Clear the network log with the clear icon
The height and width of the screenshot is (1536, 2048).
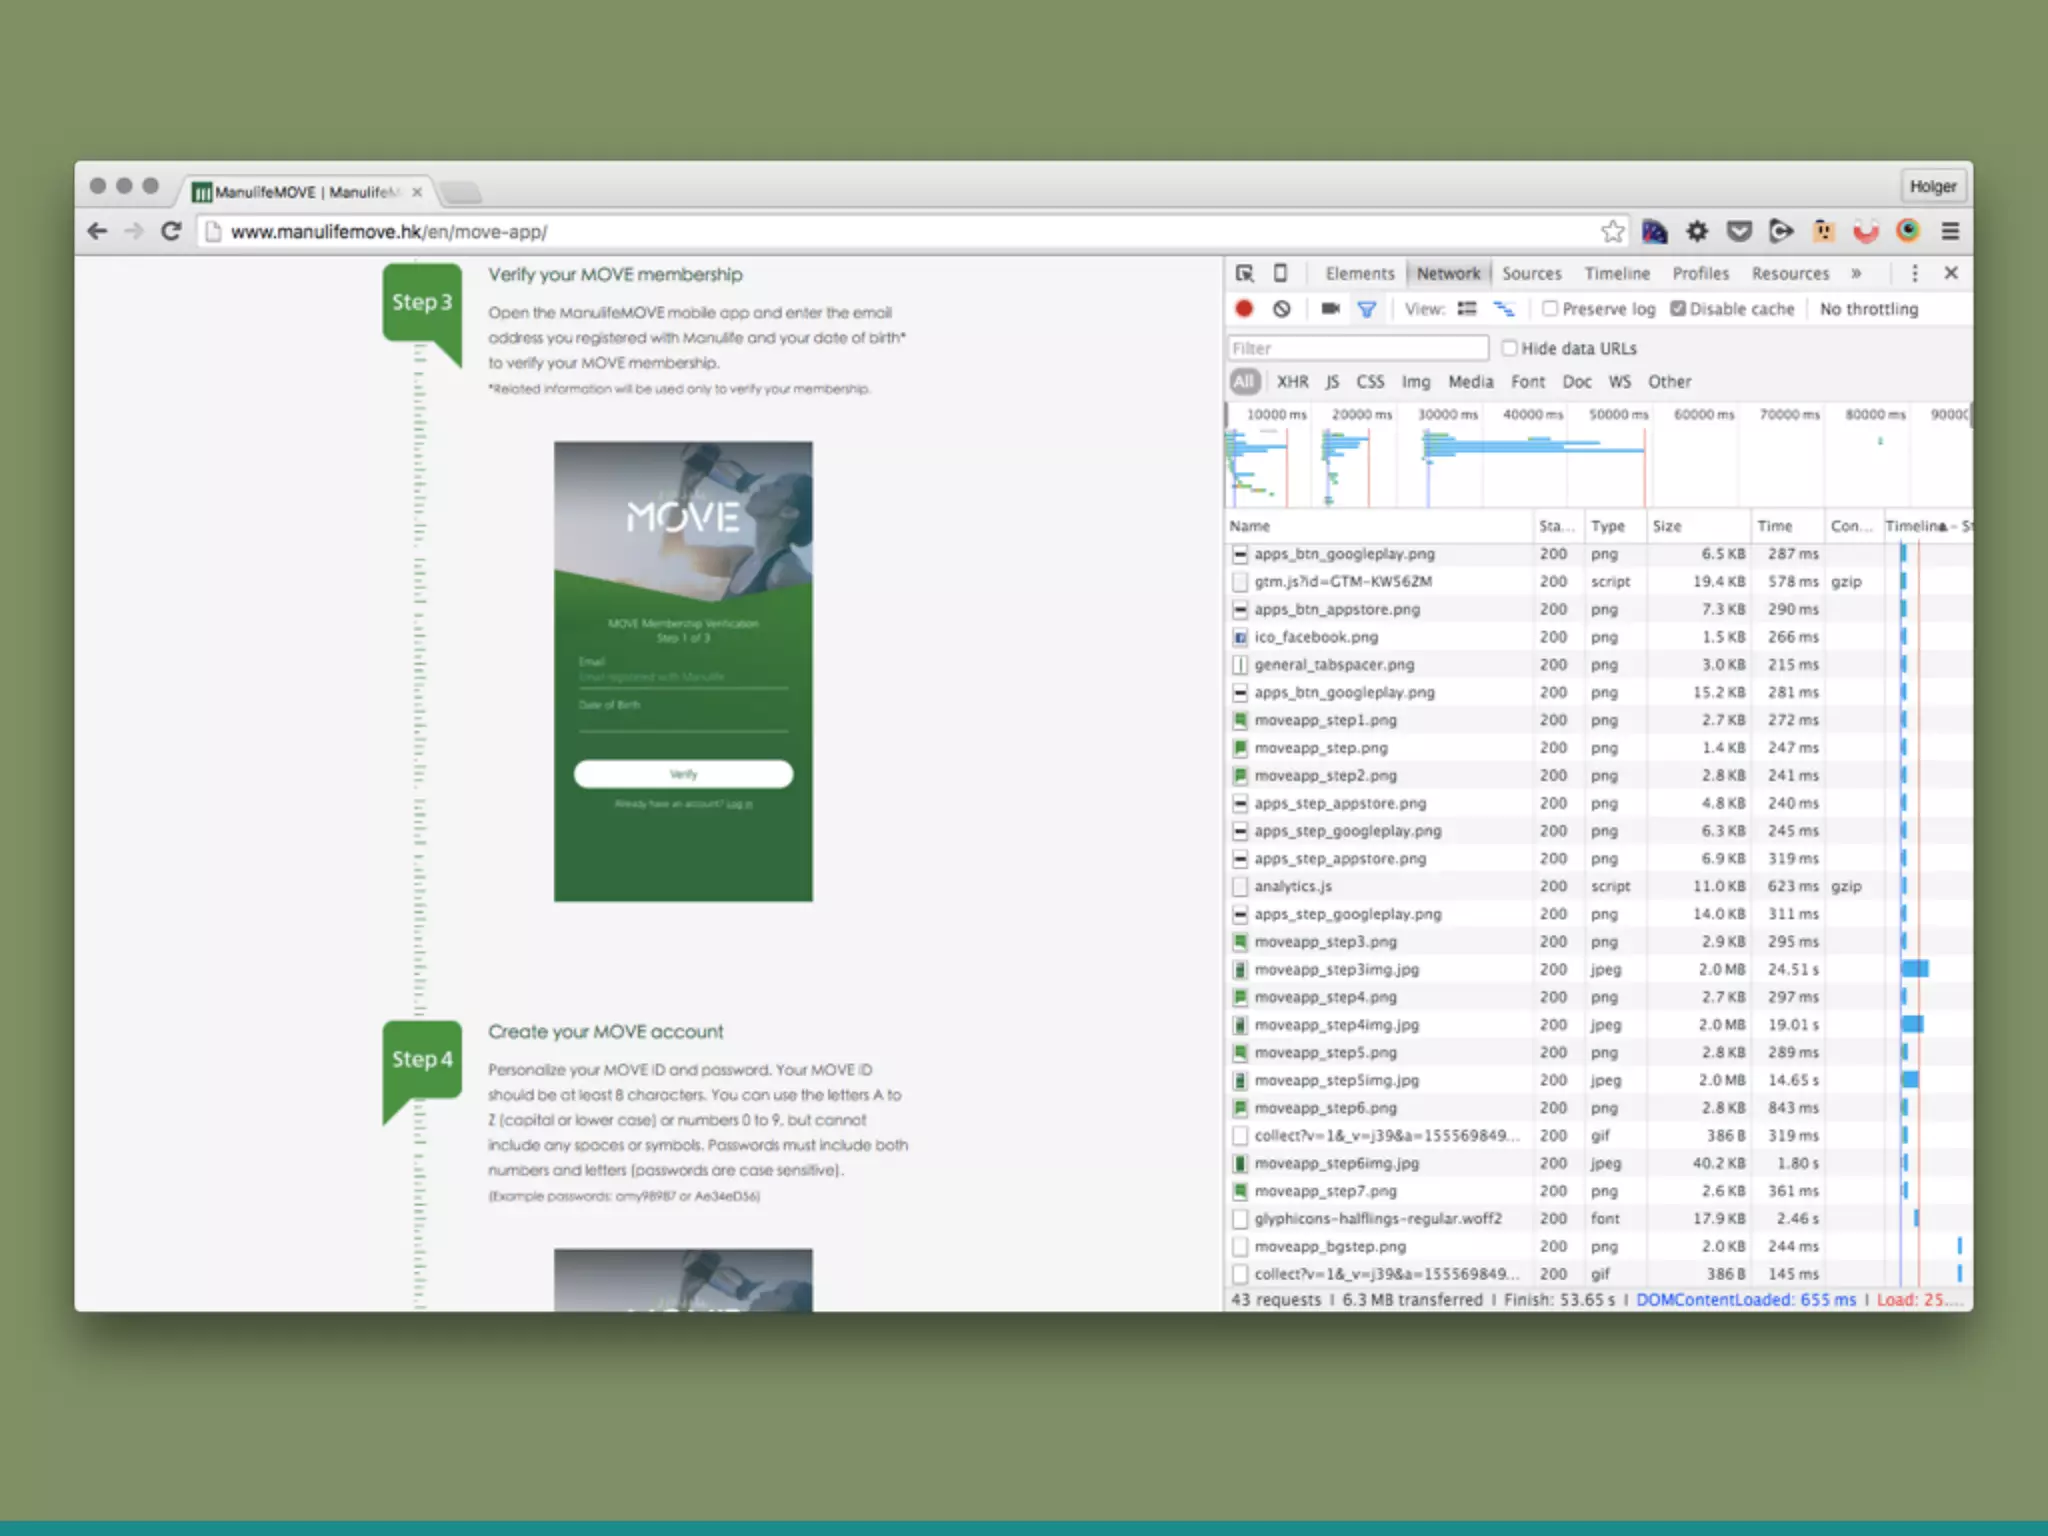click(1282, 309)
